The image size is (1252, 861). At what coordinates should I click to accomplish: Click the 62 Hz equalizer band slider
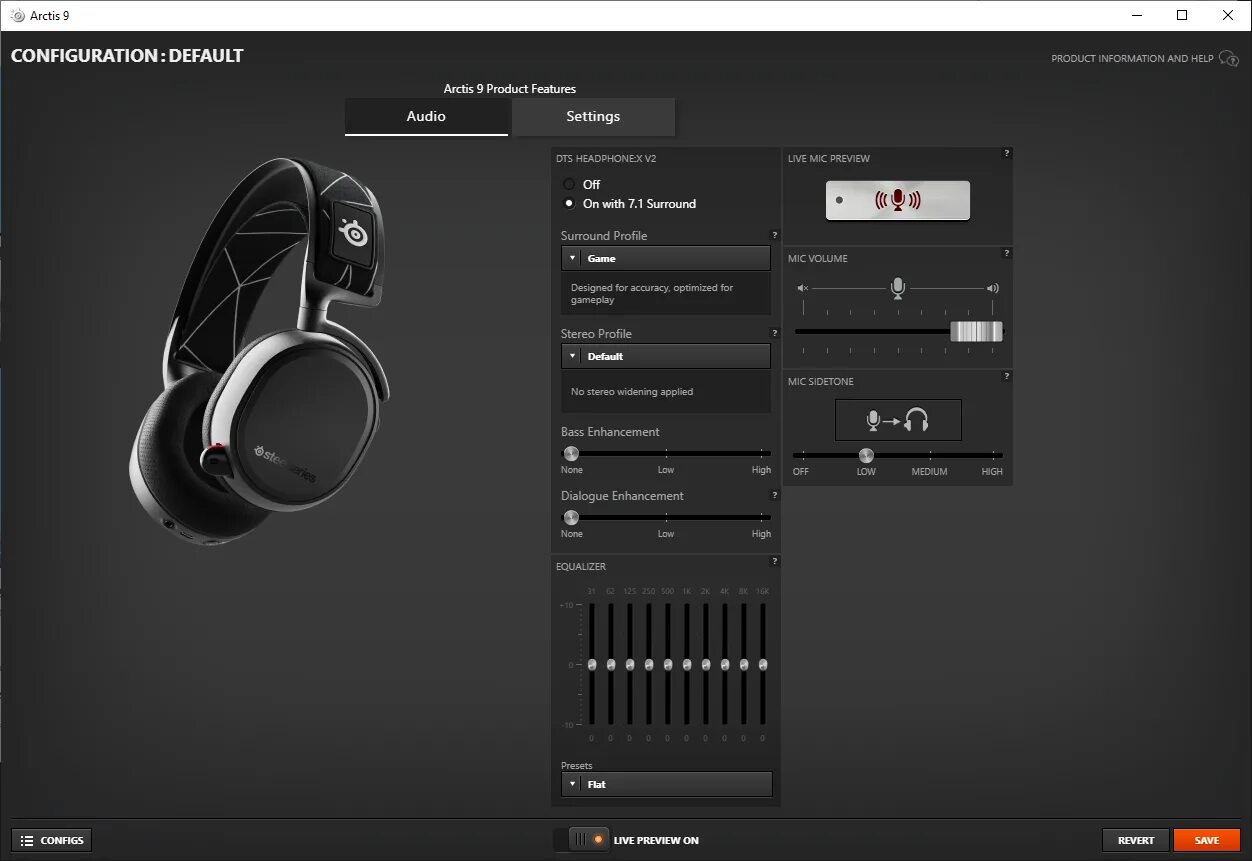(x=610, y=664)
